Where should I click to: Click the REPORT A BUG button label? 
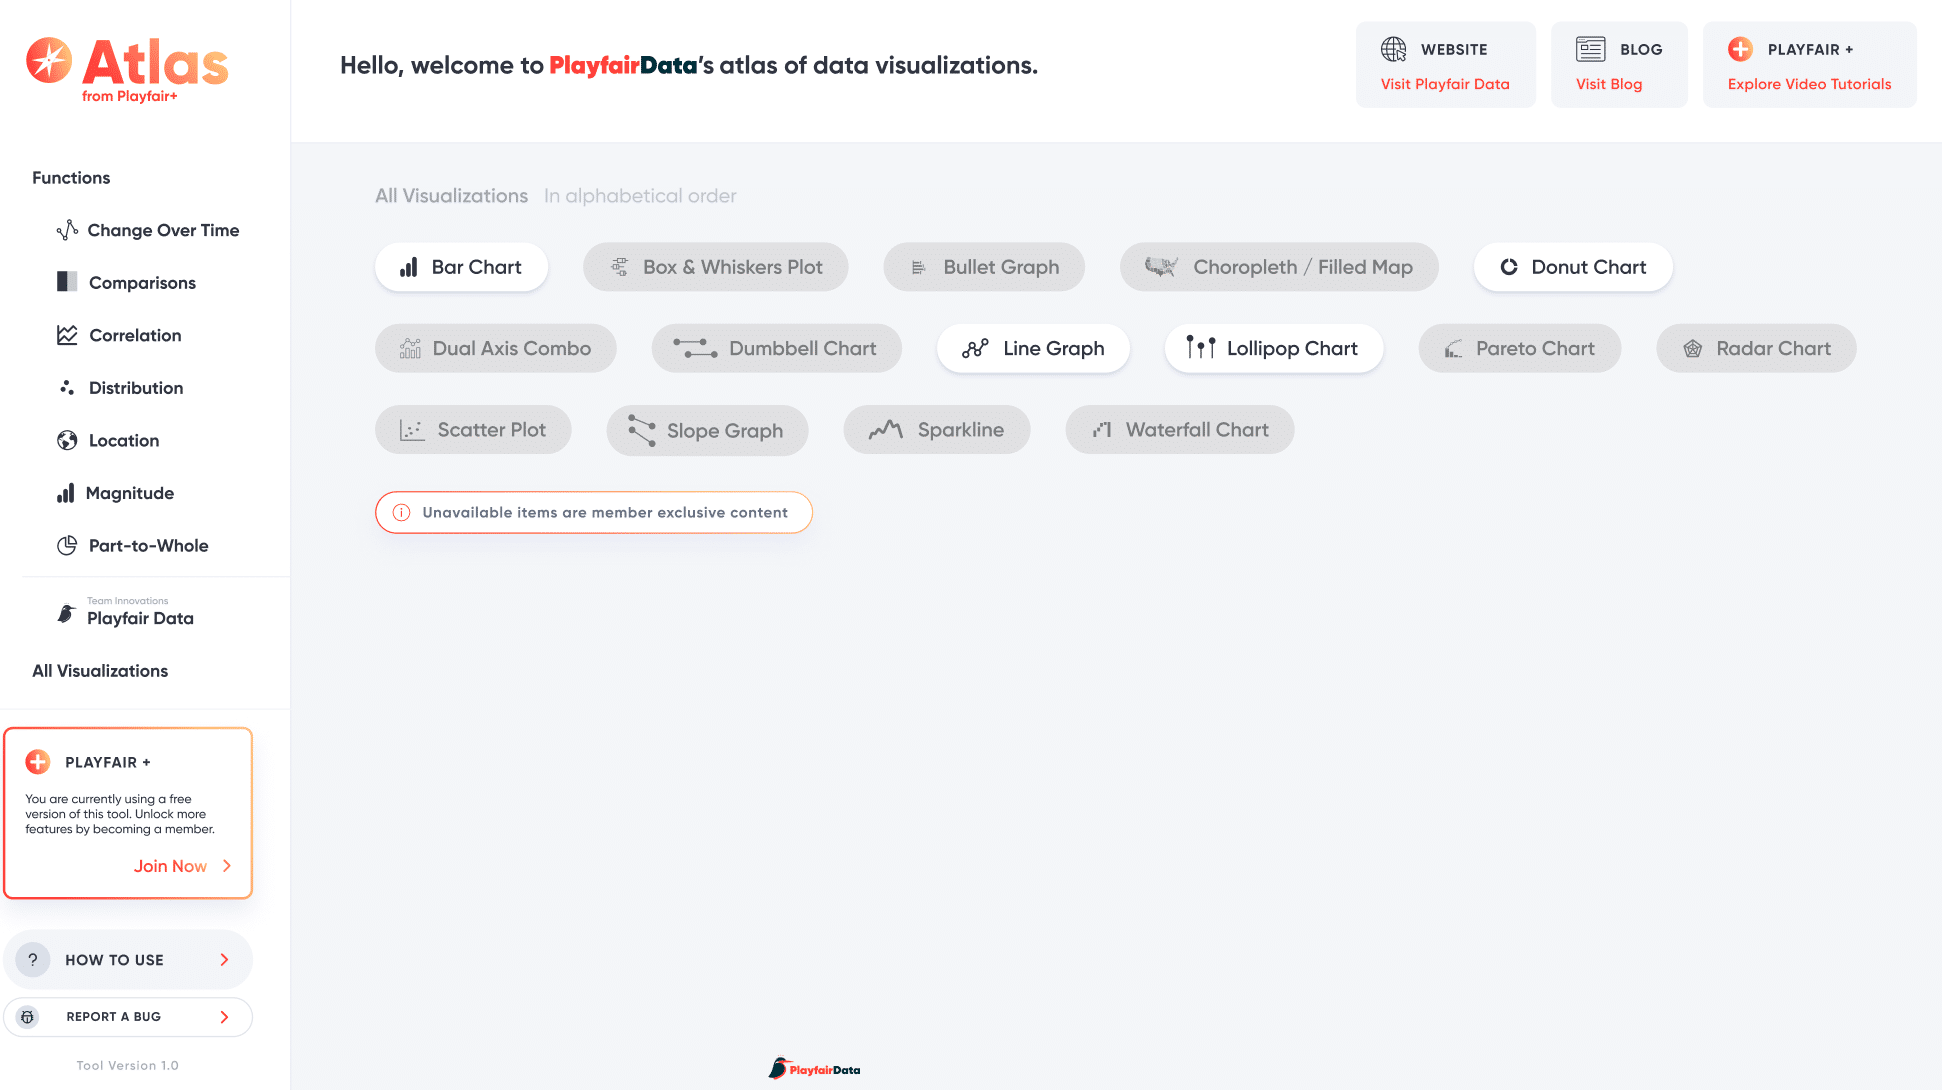point(114,1017)
